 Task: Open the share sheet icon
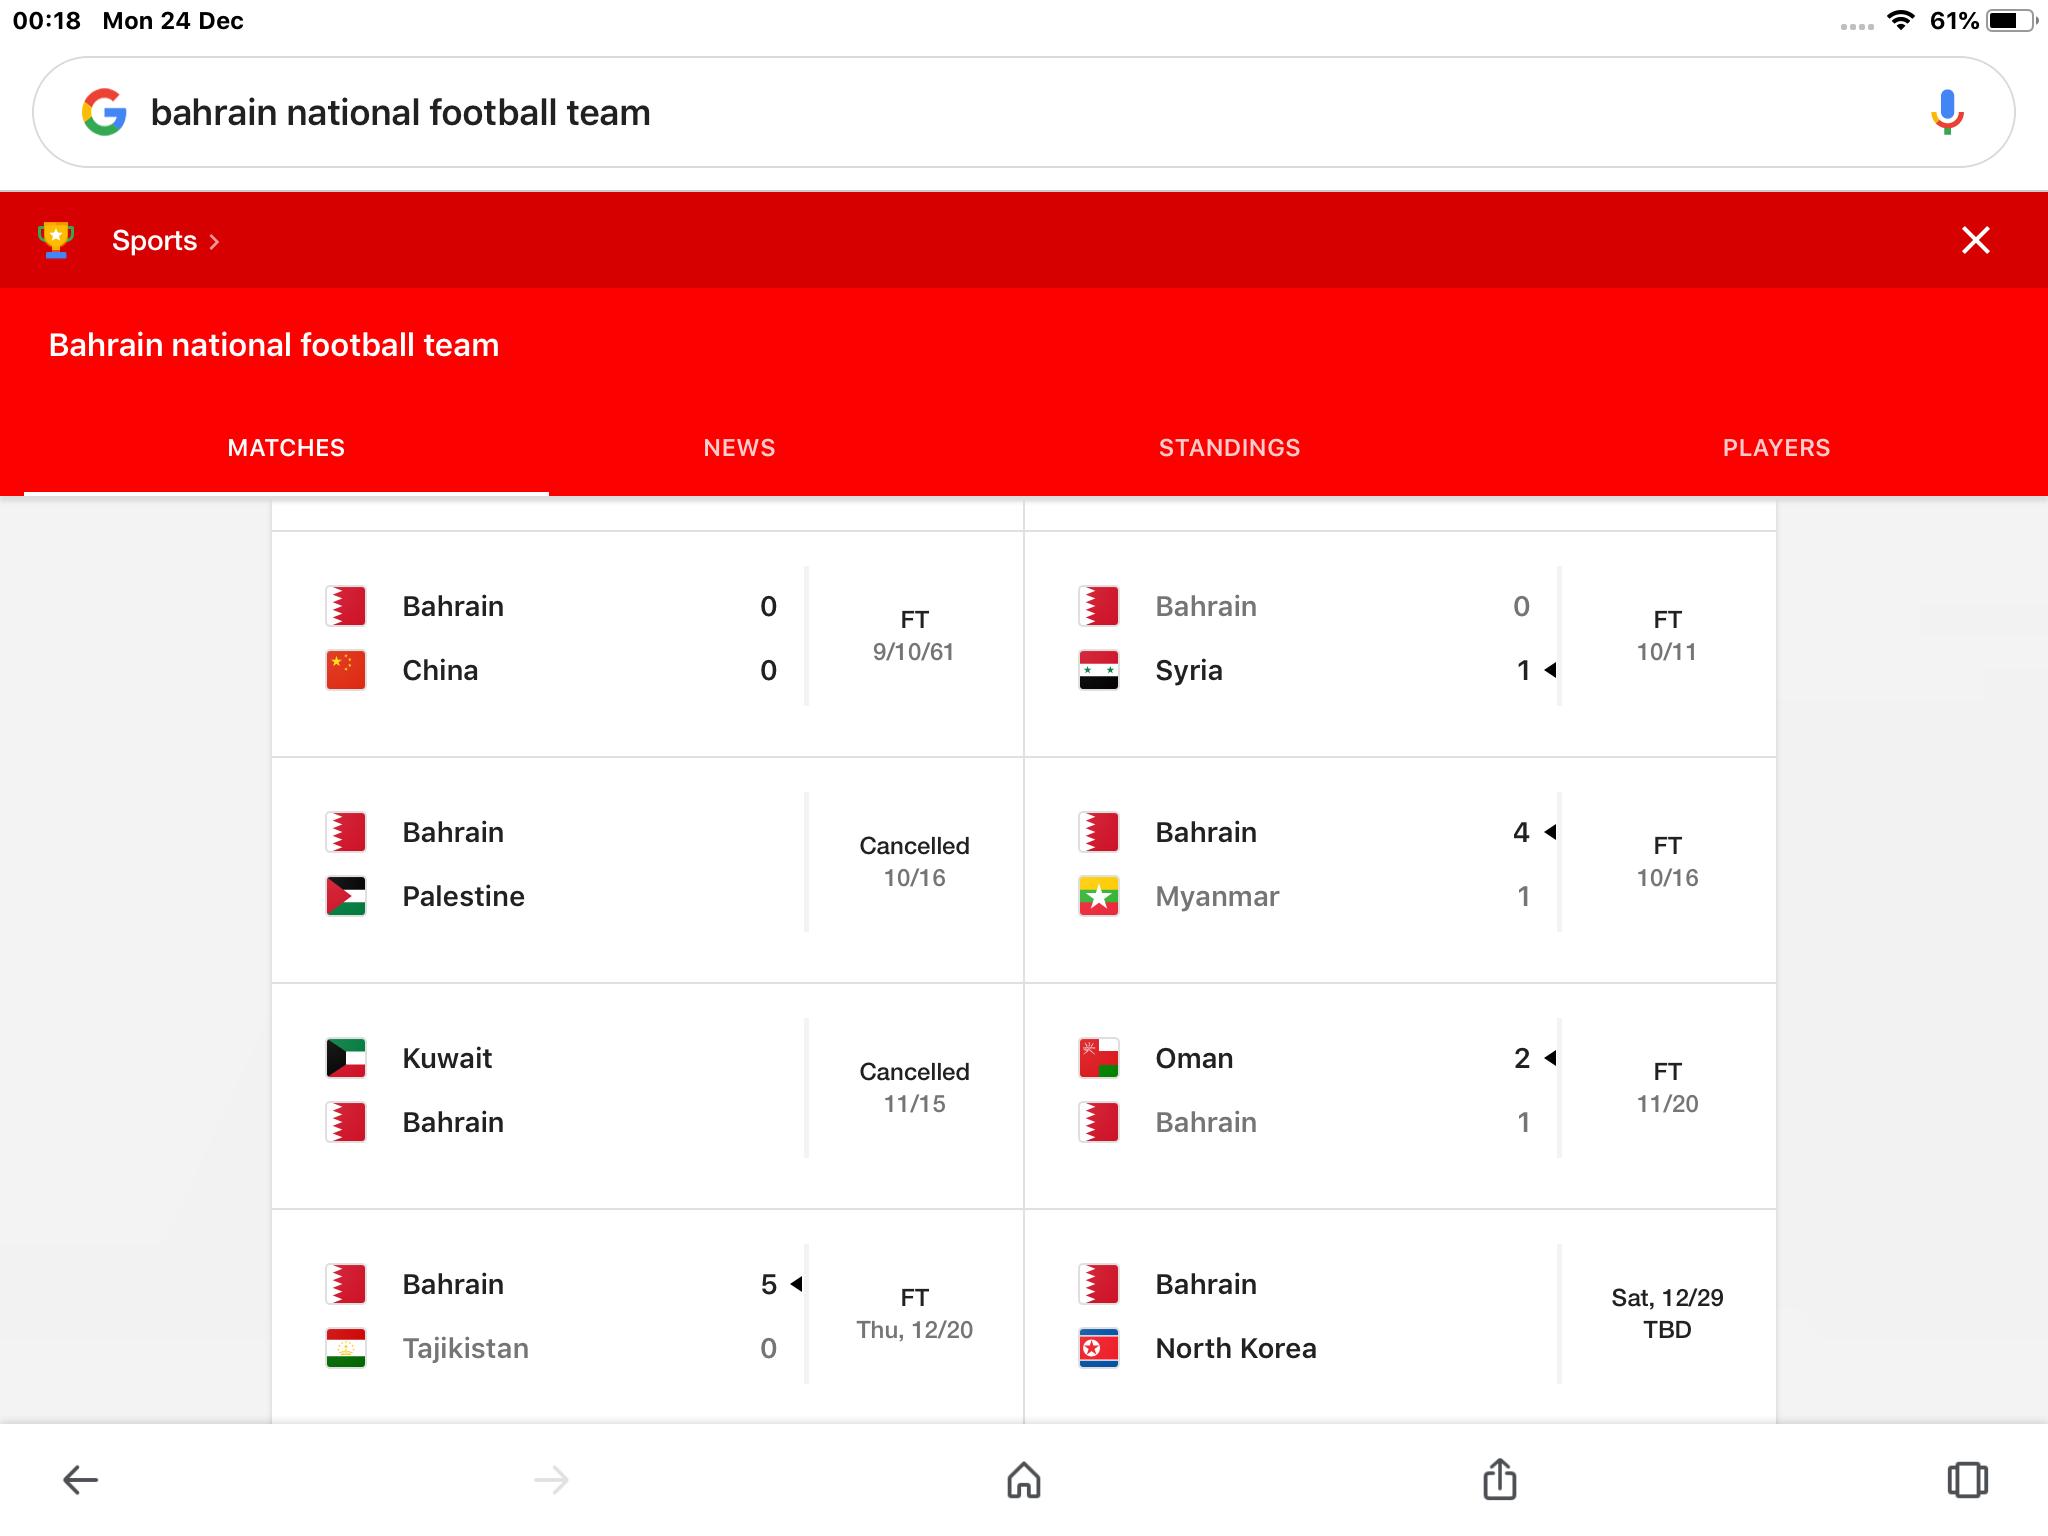point(1499,1480)
